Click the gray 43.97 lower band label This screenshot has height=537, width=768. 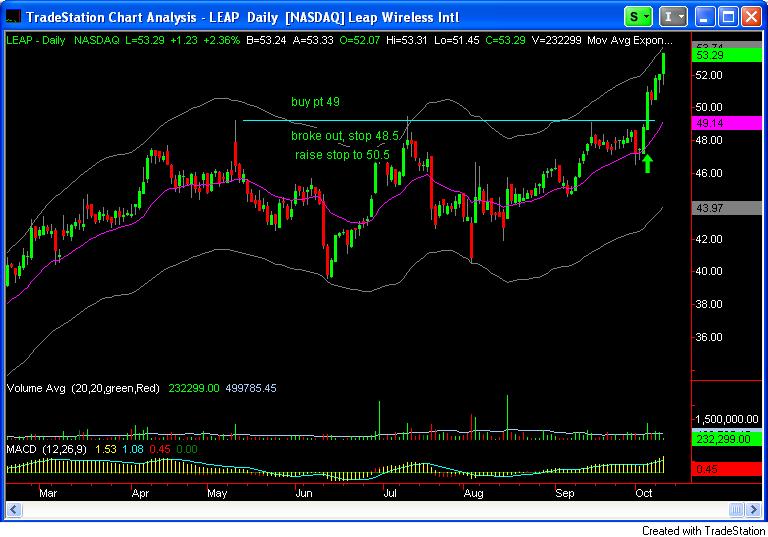727,208
